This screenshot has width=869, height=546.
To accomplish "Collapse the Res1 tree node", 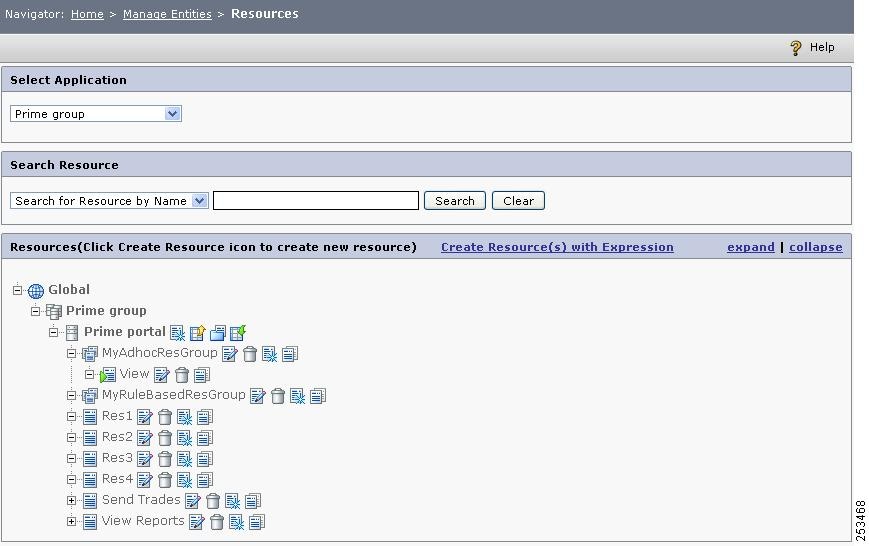I will pos(71,416).
